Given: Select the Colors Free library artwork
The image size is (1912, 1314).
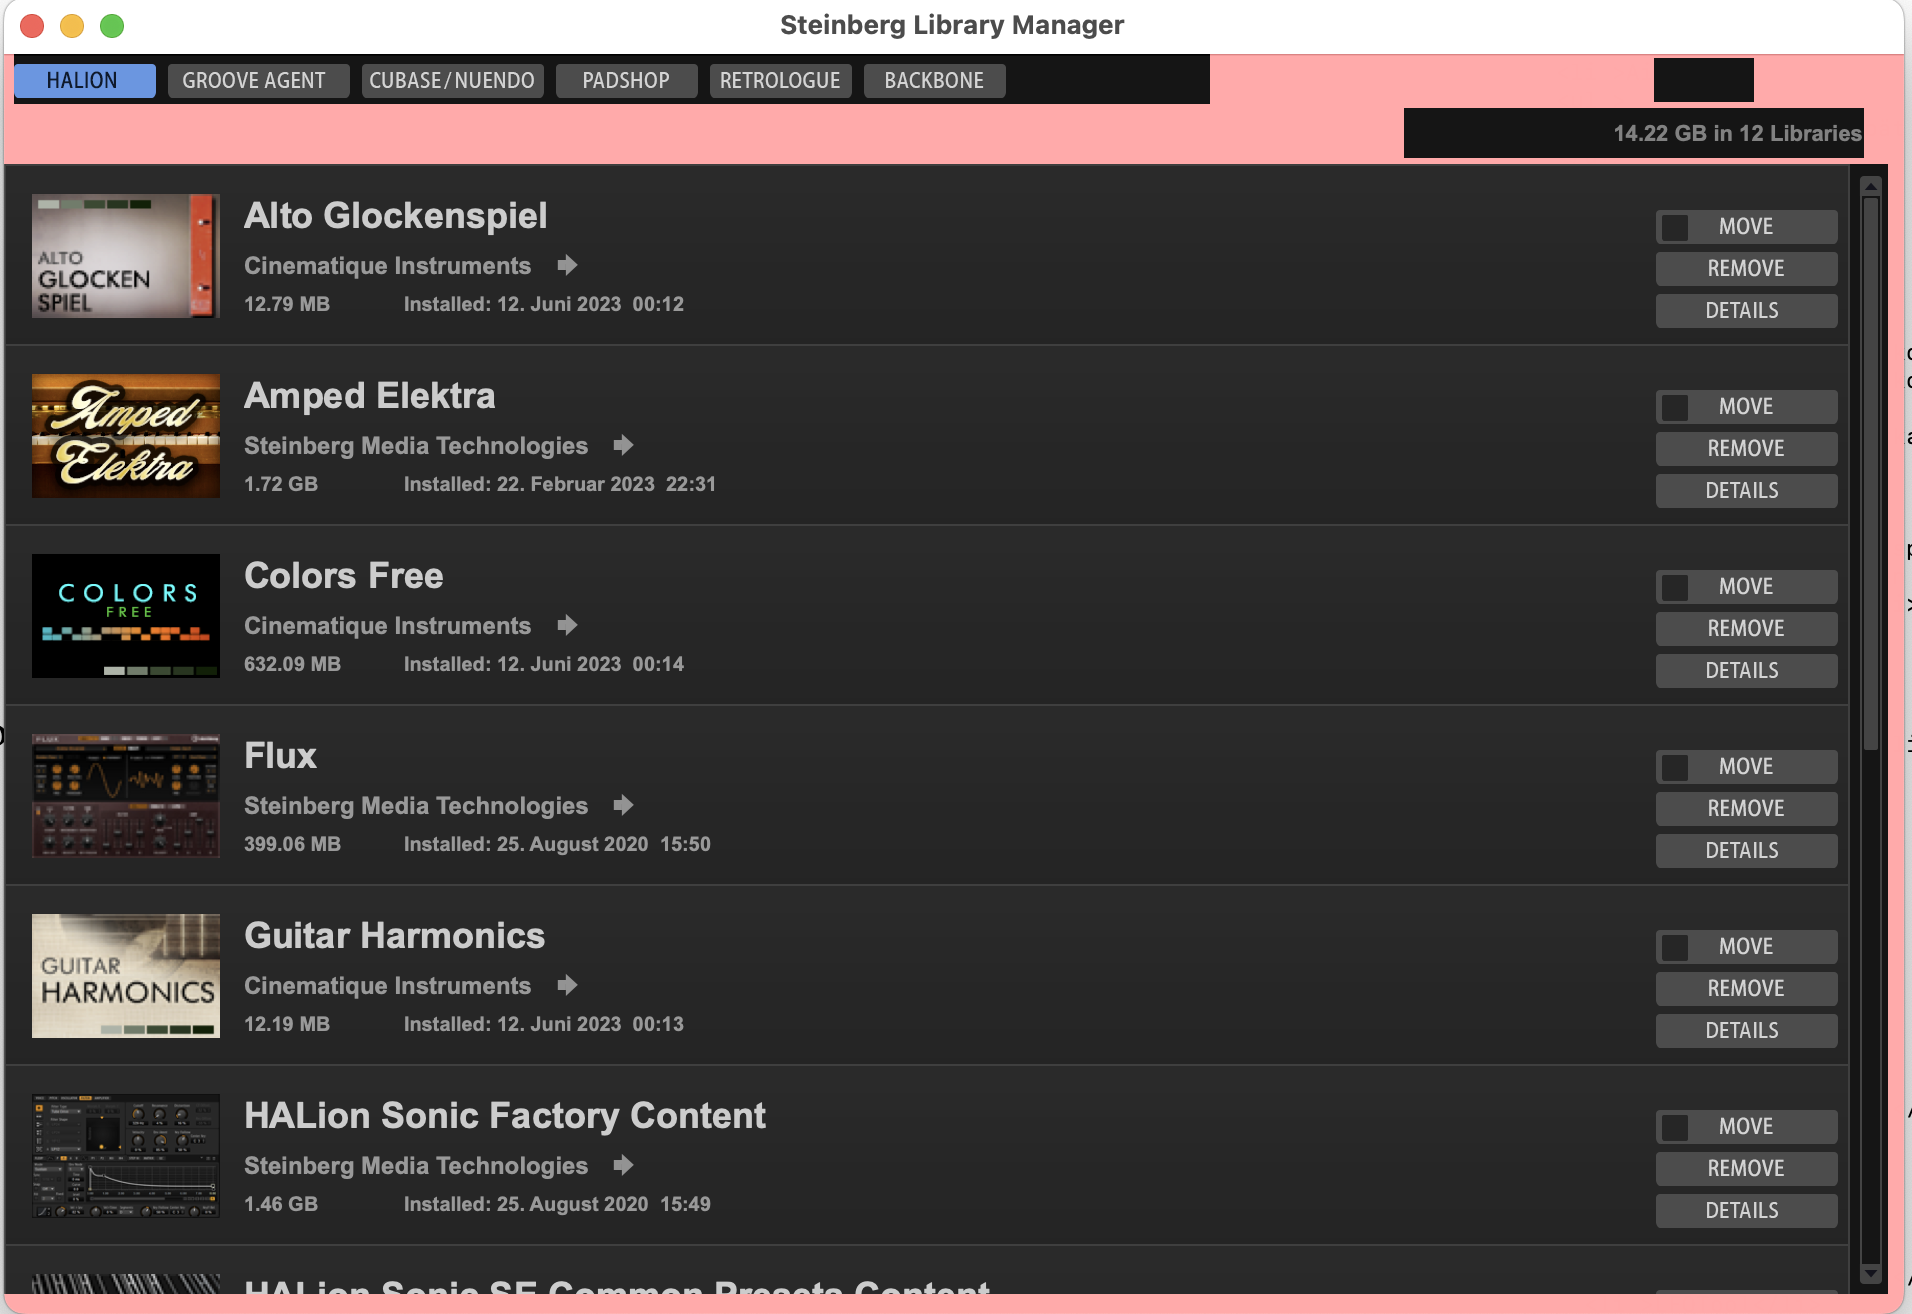Looking at the screenshot, I should 126,616.
